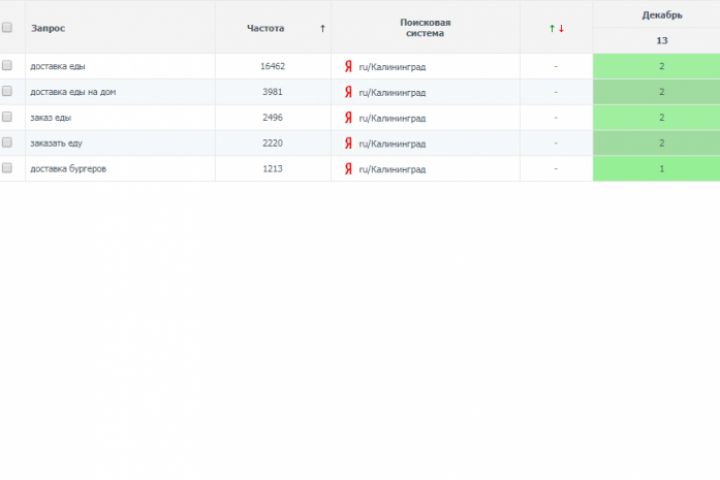
Task: Click ru/Калининград in 'заказ еды' row
Action: pos(392,119)
